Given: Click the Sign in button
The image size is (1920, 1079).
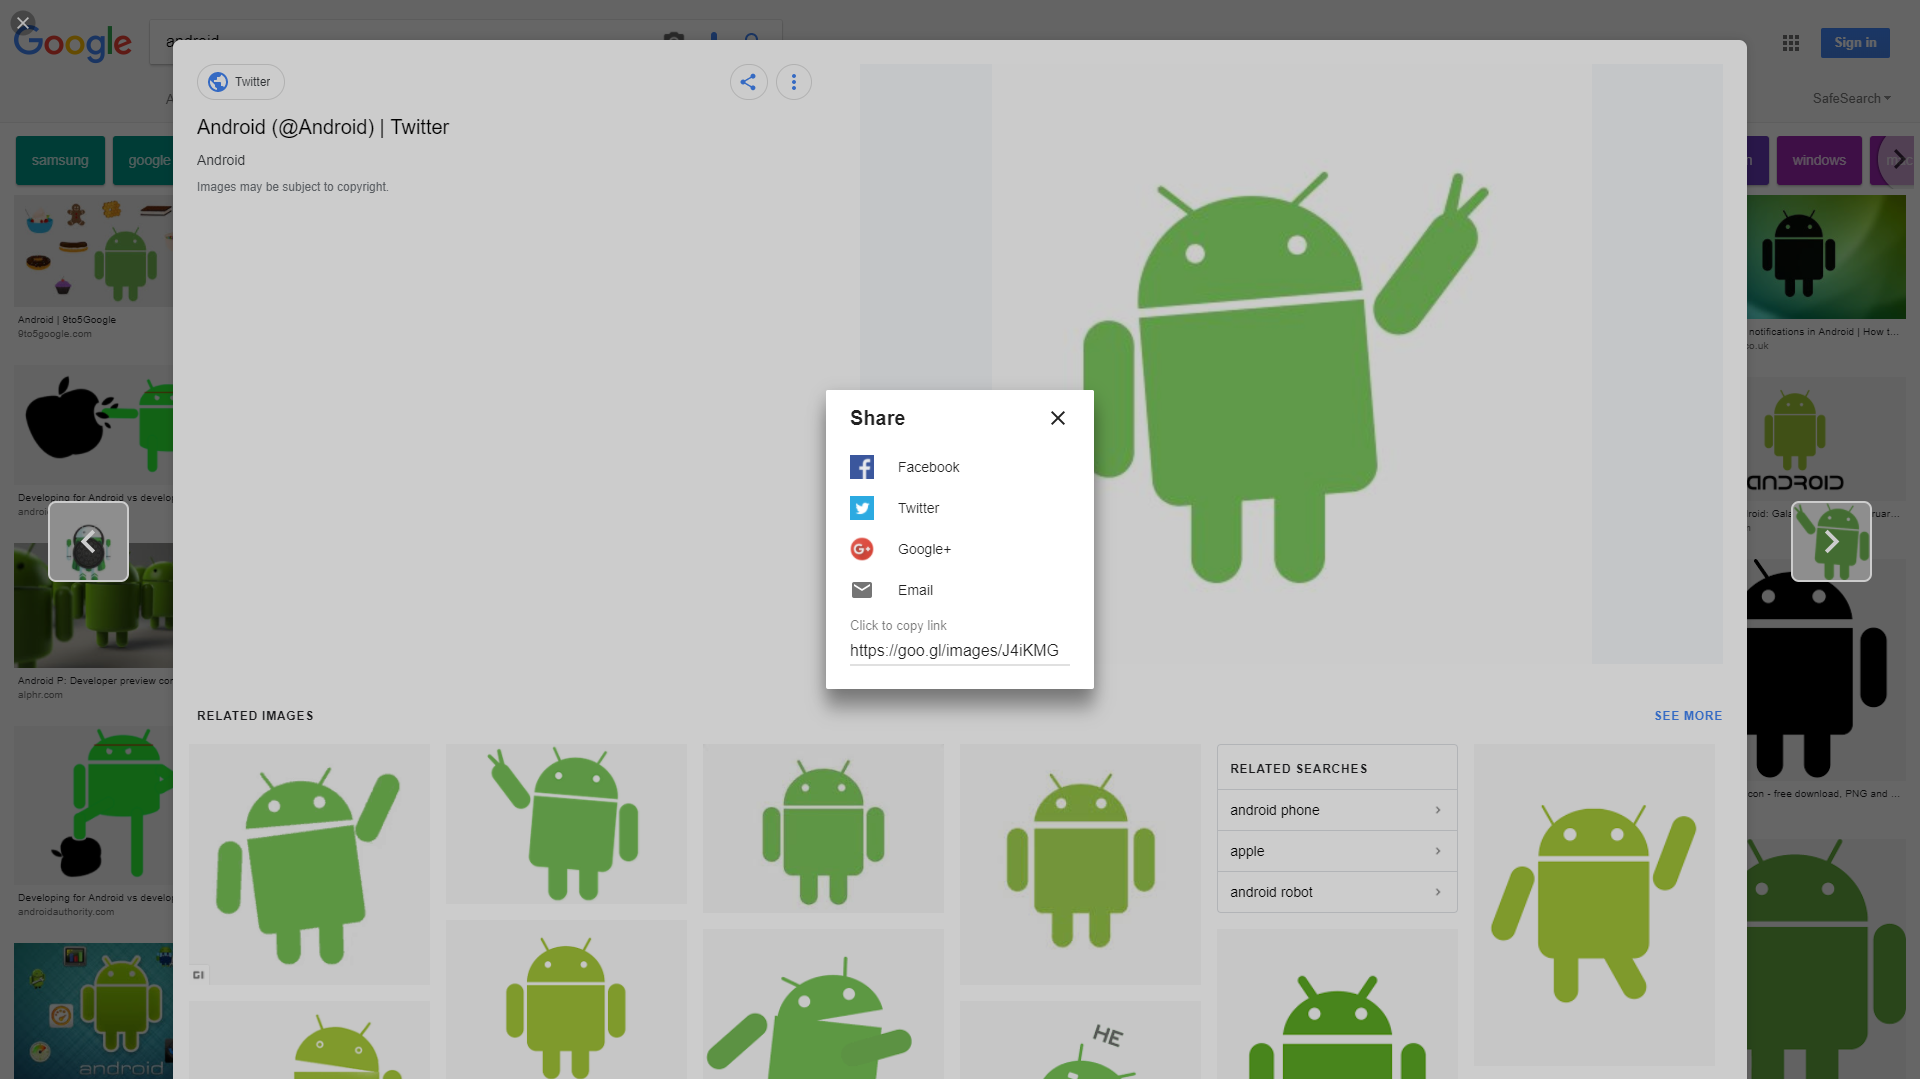Looking at the screenshot, I should pyautogui.click(x=1855, y=43).
